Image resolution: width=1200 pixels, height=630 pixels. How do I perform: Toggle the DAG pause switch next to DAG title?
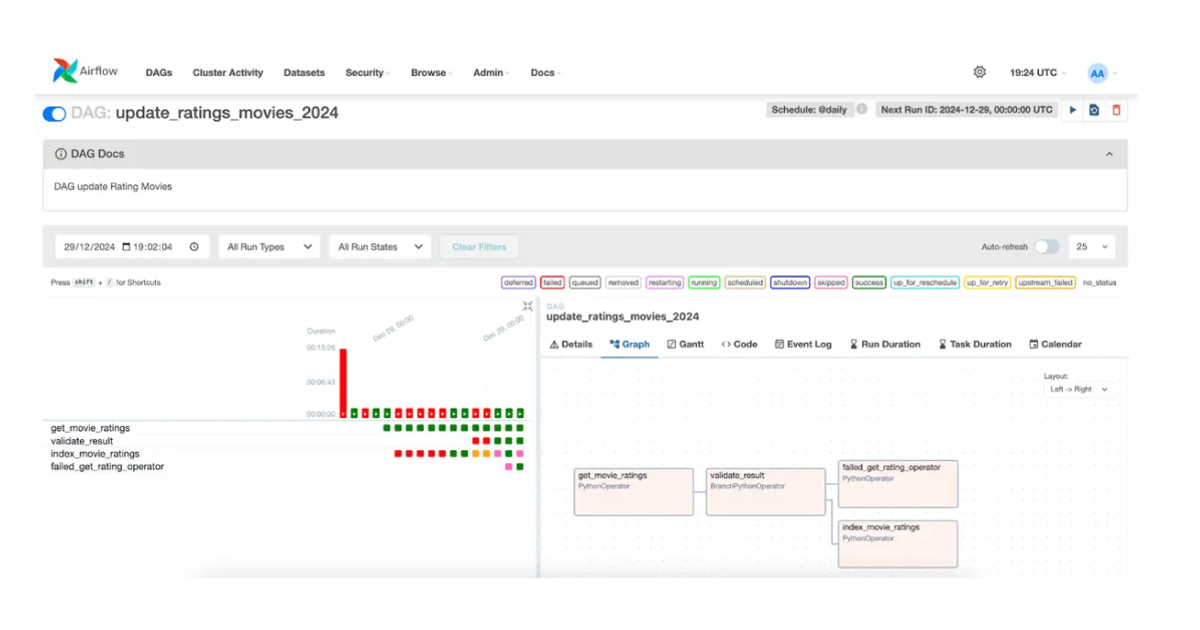coord(54,113)
